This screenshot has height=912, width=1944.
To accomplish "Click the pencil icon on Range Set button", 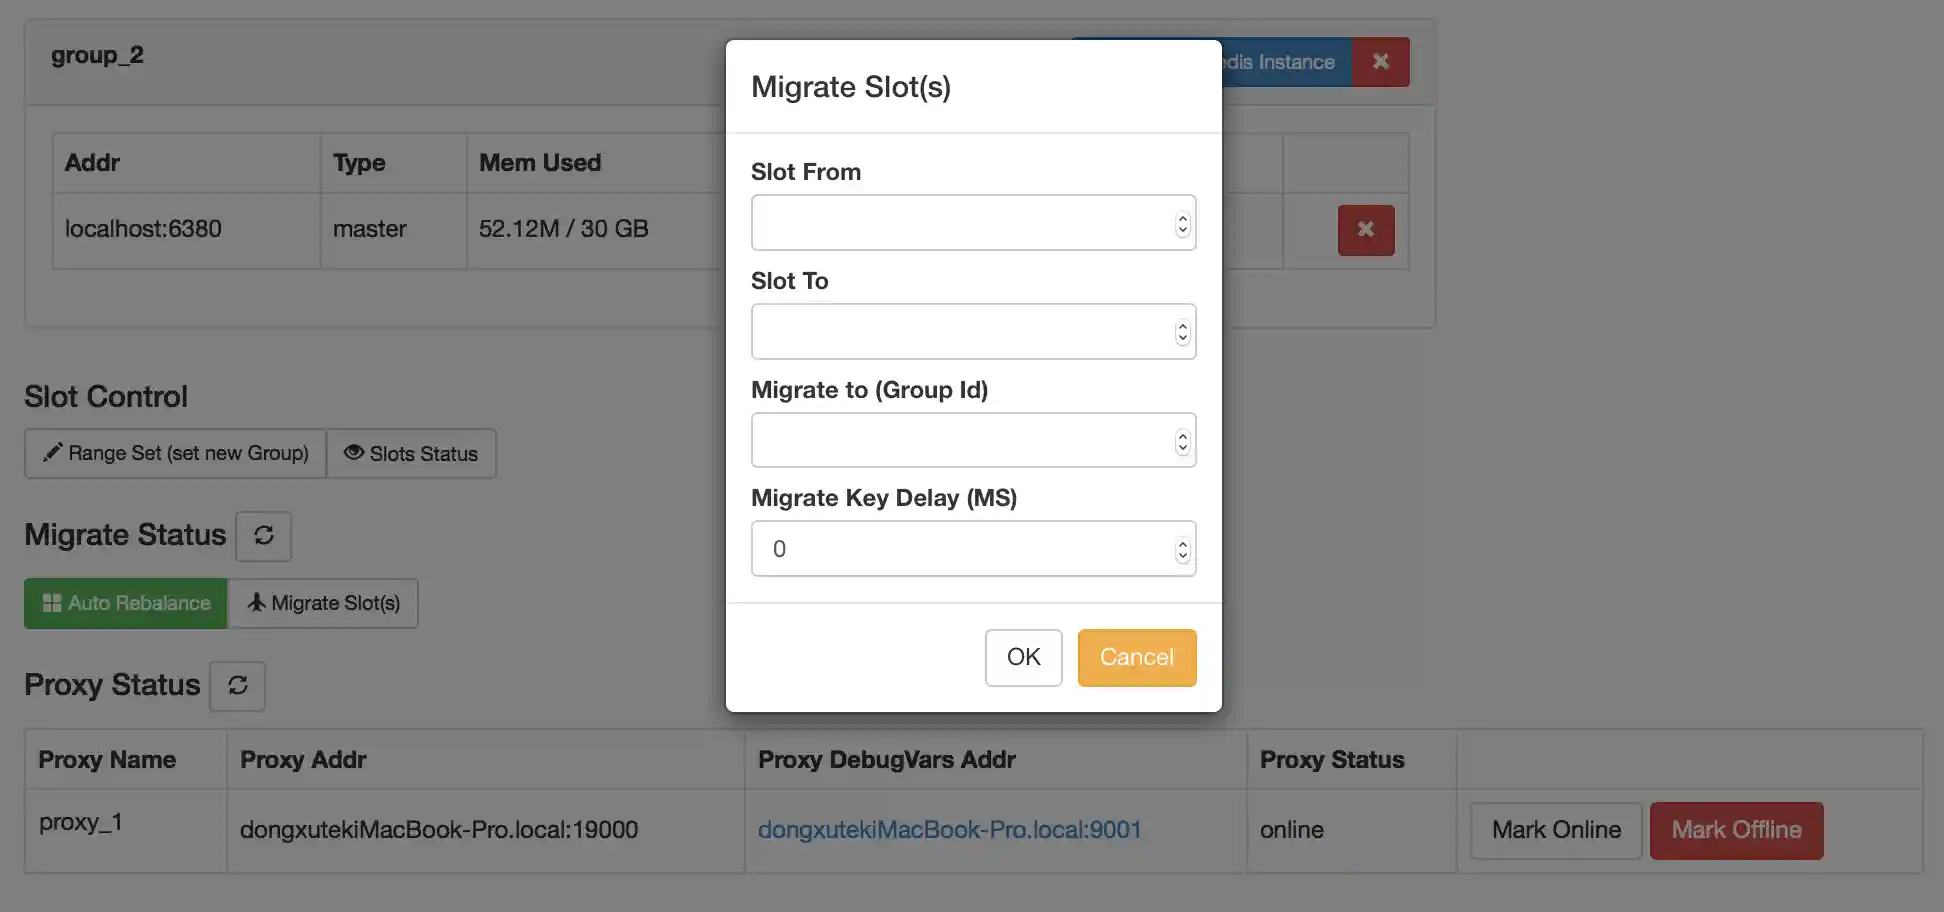I will [x=54, y=453].
